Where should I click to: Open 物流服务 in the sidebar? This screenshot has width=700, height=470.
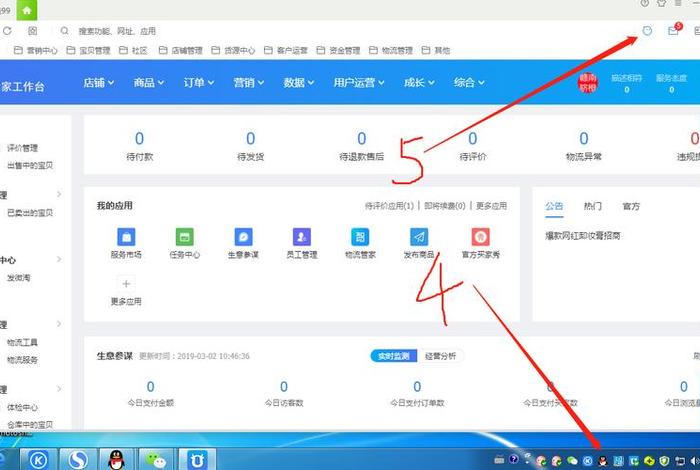tap(22, 360)
